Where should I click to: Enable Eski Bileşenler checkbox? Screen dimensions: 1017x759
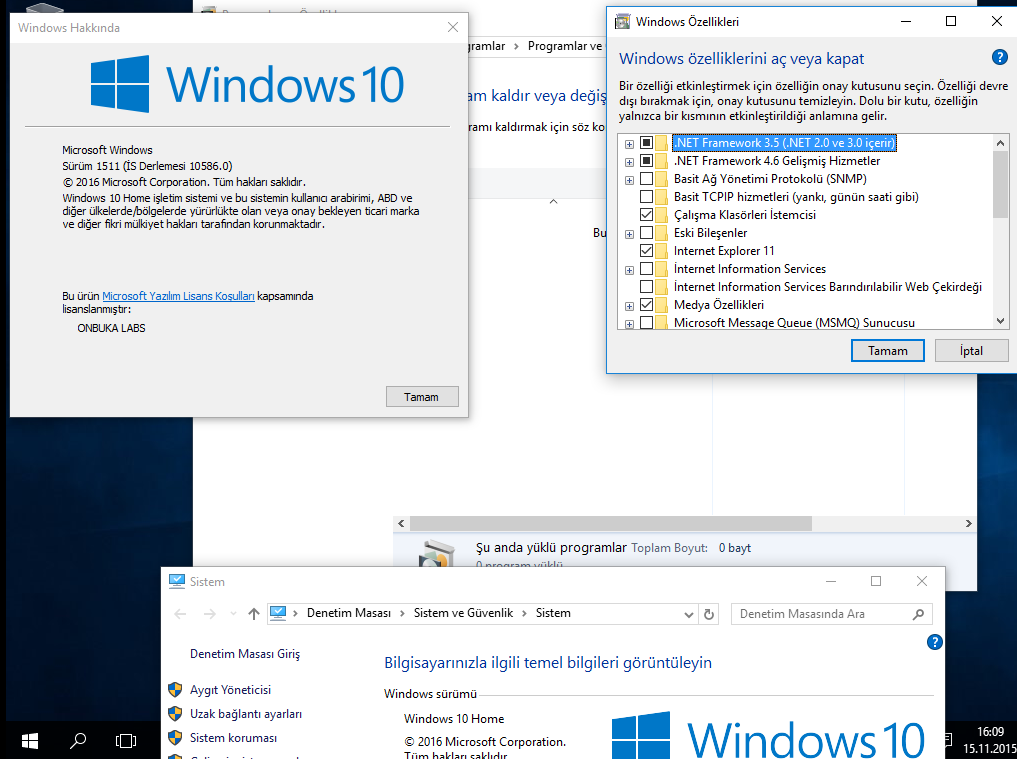point(647,233)
